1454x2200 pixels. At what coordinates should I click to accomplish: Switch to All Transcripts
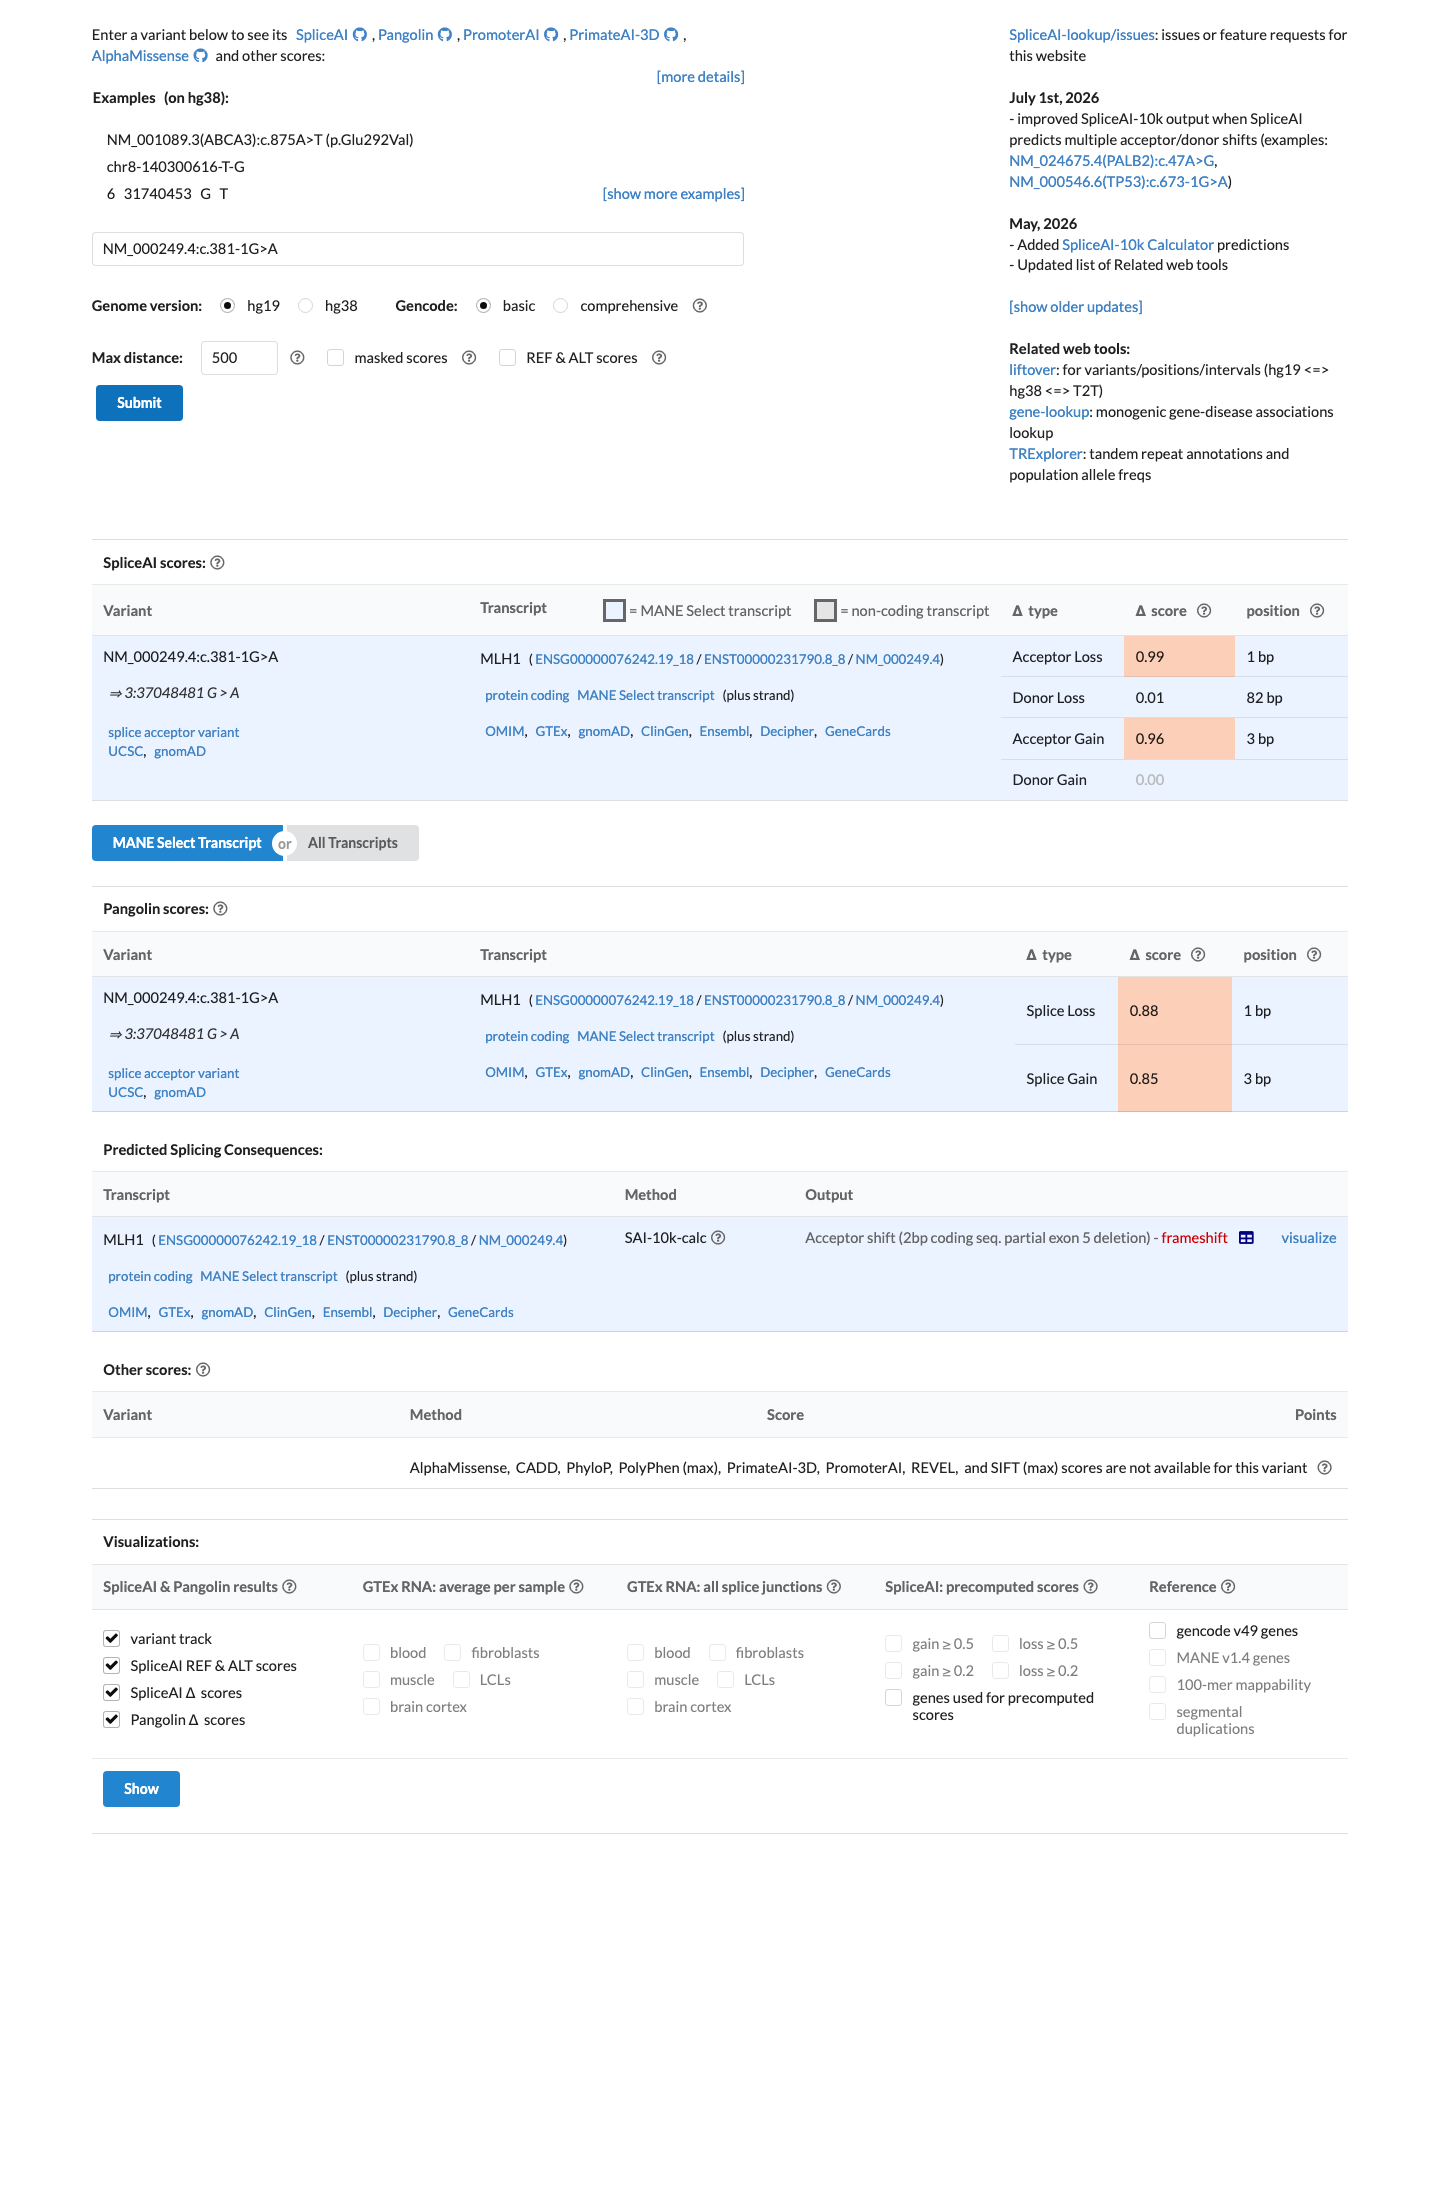[353, 843]
